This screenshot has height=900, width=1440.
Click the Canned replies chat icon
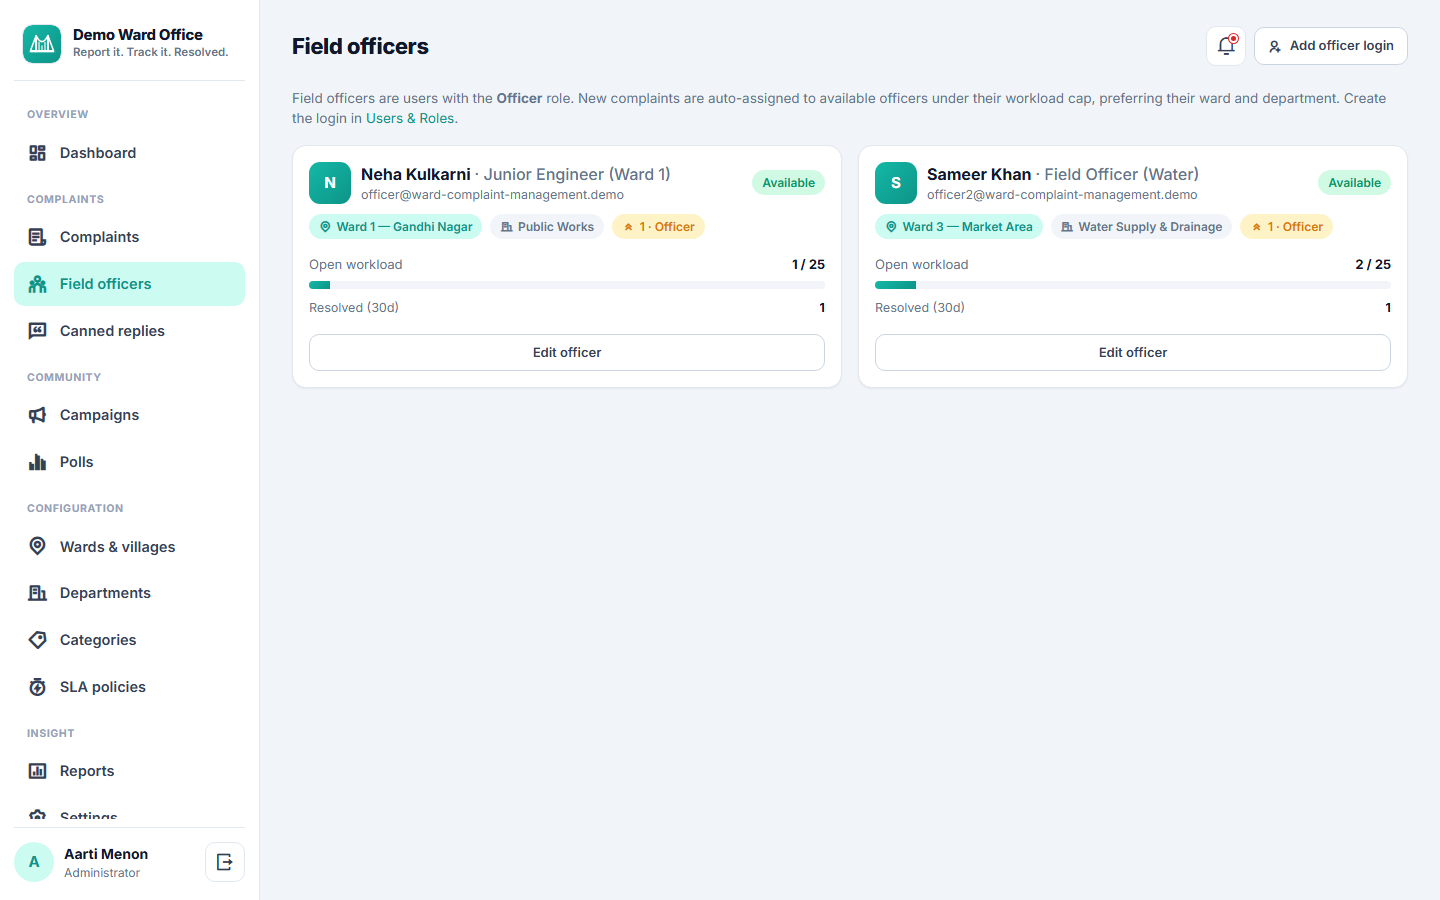coord(38,331)
